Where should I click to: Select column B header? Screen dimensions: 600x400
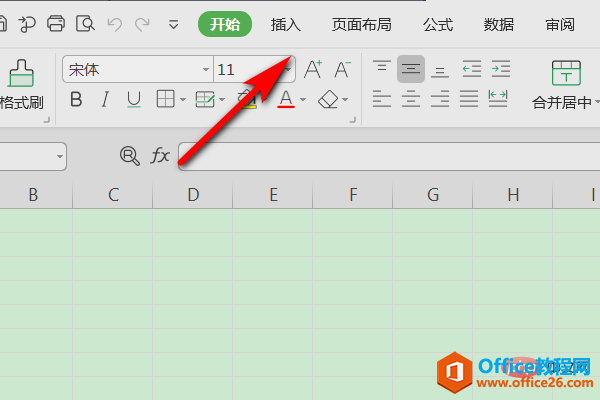click(34, 195)
